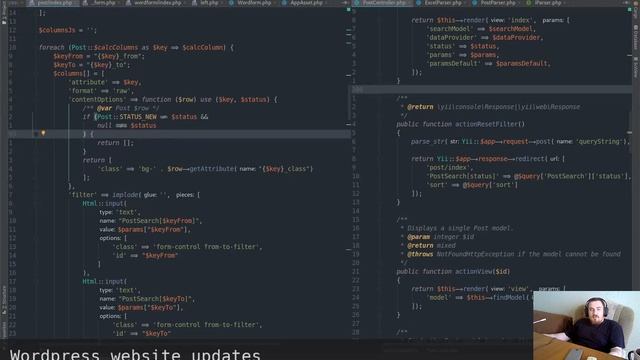Click the highlighted empty line in the right editor

(491, 89)
